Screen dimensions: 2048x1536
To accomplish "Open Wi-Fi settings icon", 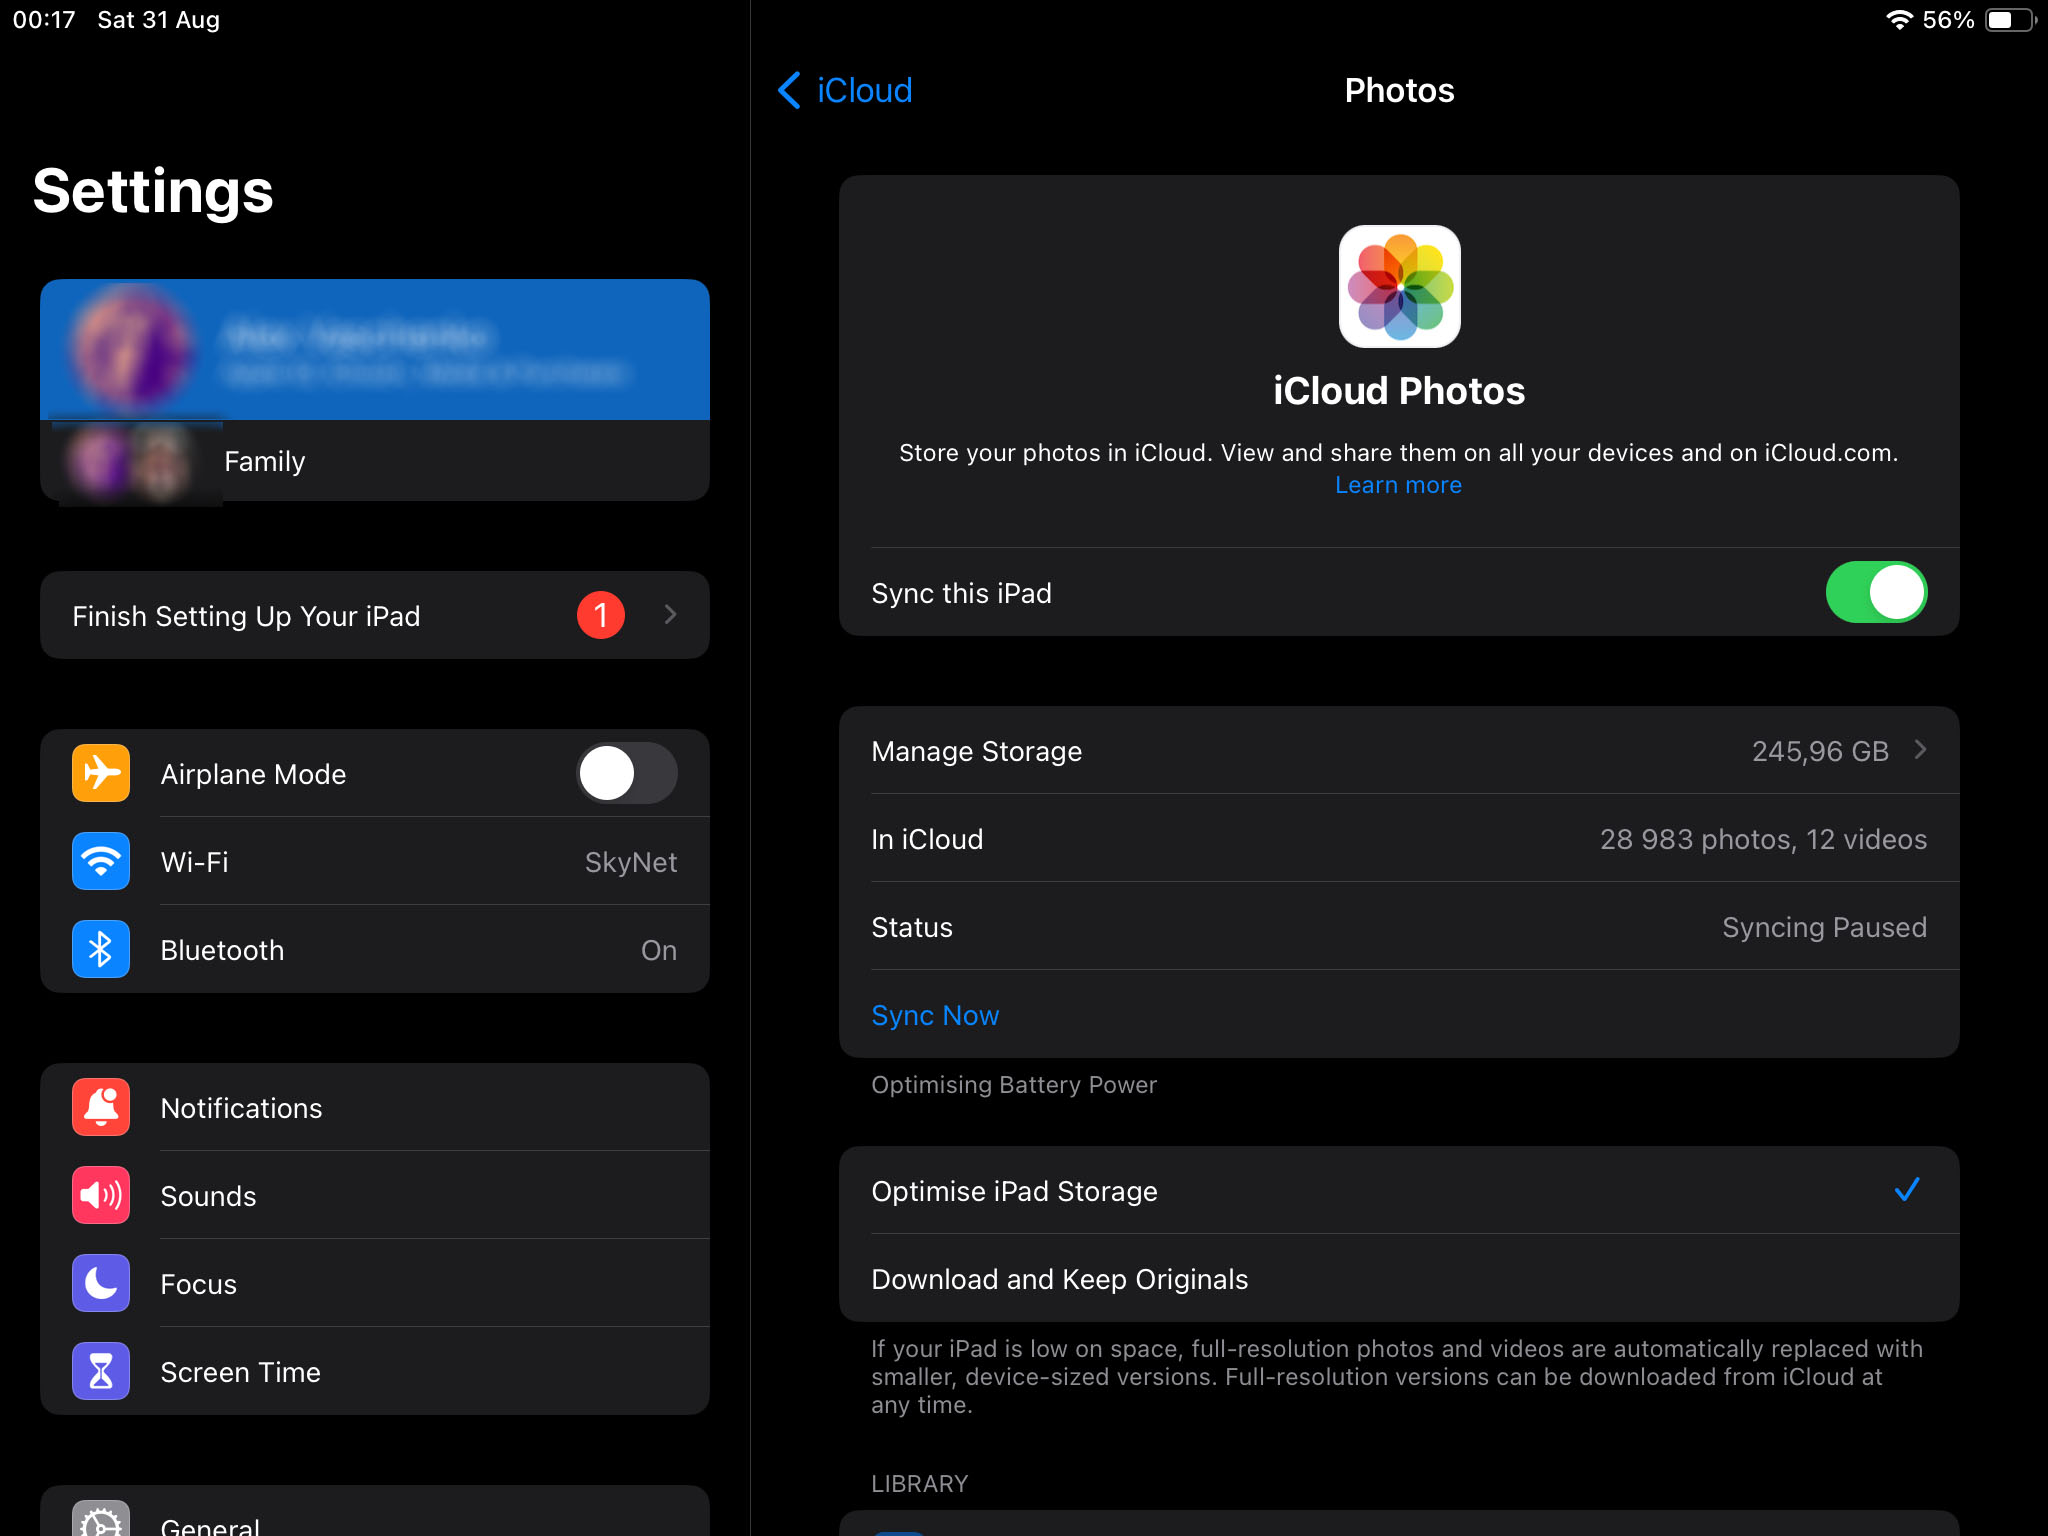I will coord(100,862).
